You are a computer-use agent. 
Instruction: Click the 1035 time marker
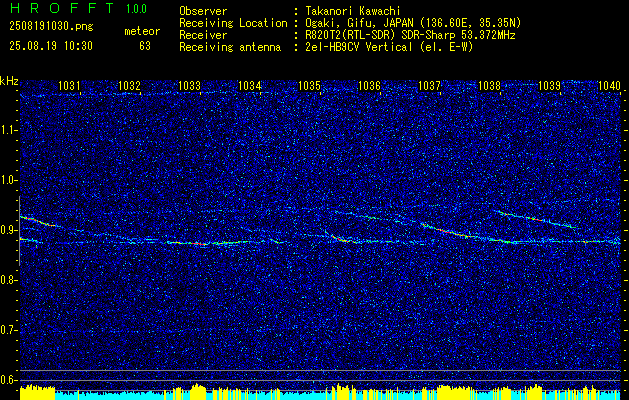tap(309, 85)
